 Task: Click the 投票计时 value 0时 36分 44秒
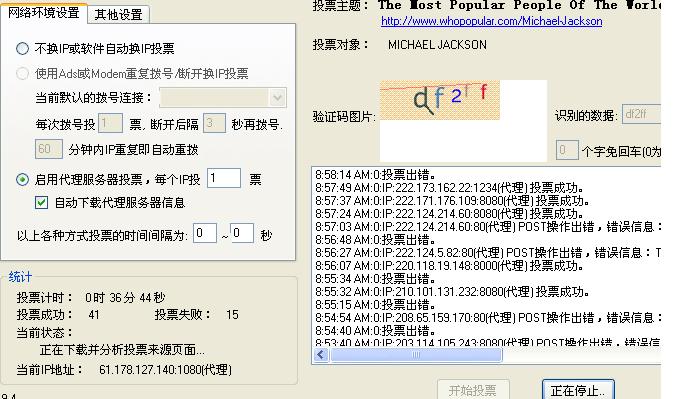click(x=125, y=298)
